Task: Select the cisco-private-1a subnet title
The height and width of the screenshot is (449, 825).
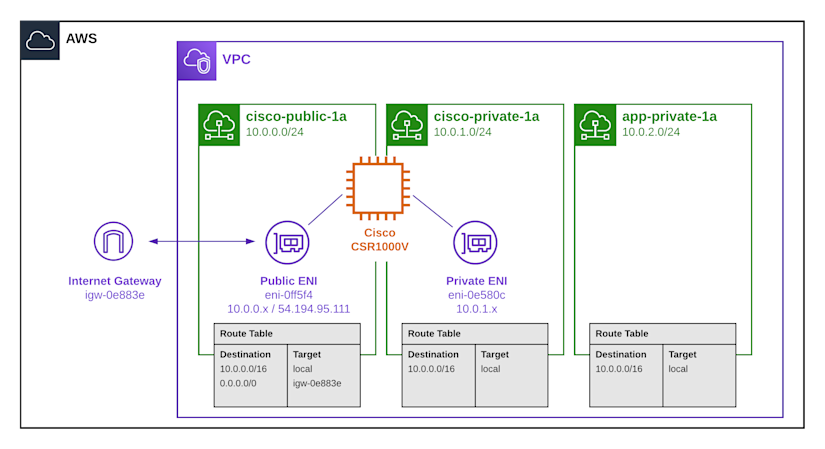Action: pos(487,116)
